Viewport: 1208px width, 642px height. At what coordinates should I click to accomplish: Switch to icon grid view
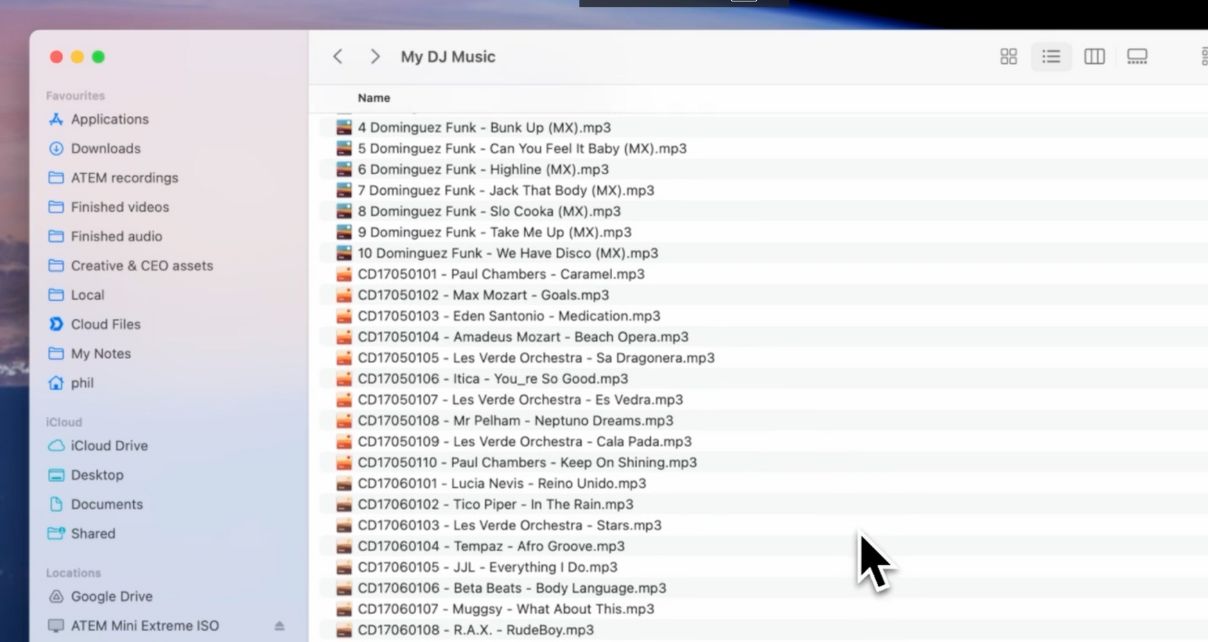(1009, 57)
